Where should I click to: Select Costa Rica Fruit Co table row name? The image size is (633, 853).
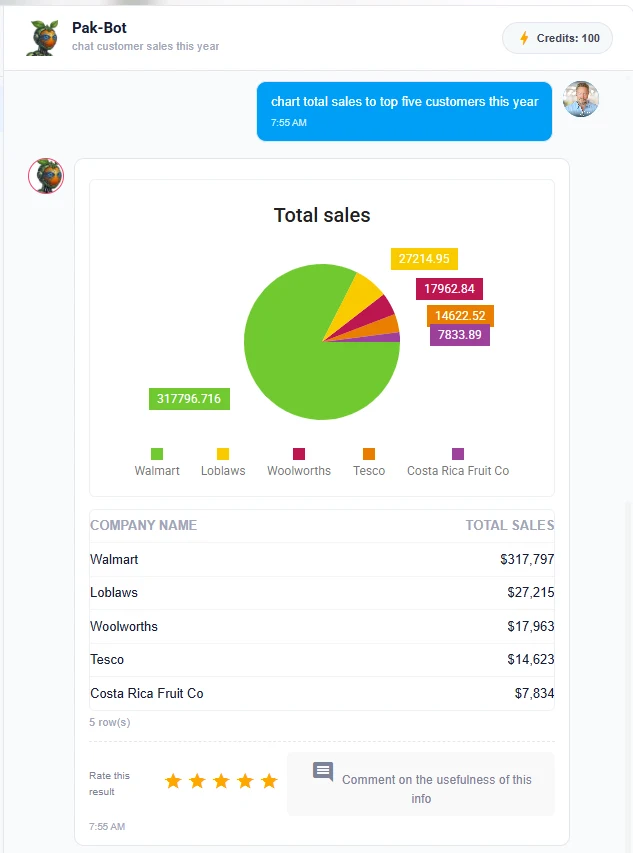point(147,693)
